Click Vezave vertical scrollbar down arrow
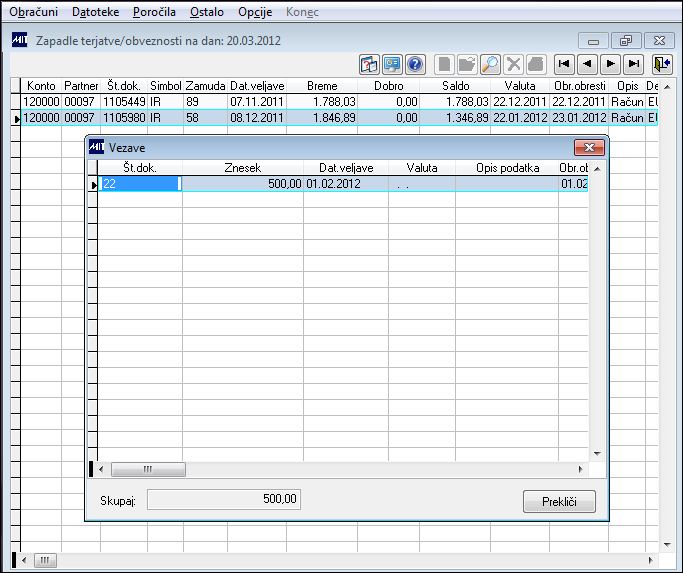Image resolution: width=683 pixels, height=573 pixels. point(597,454)
